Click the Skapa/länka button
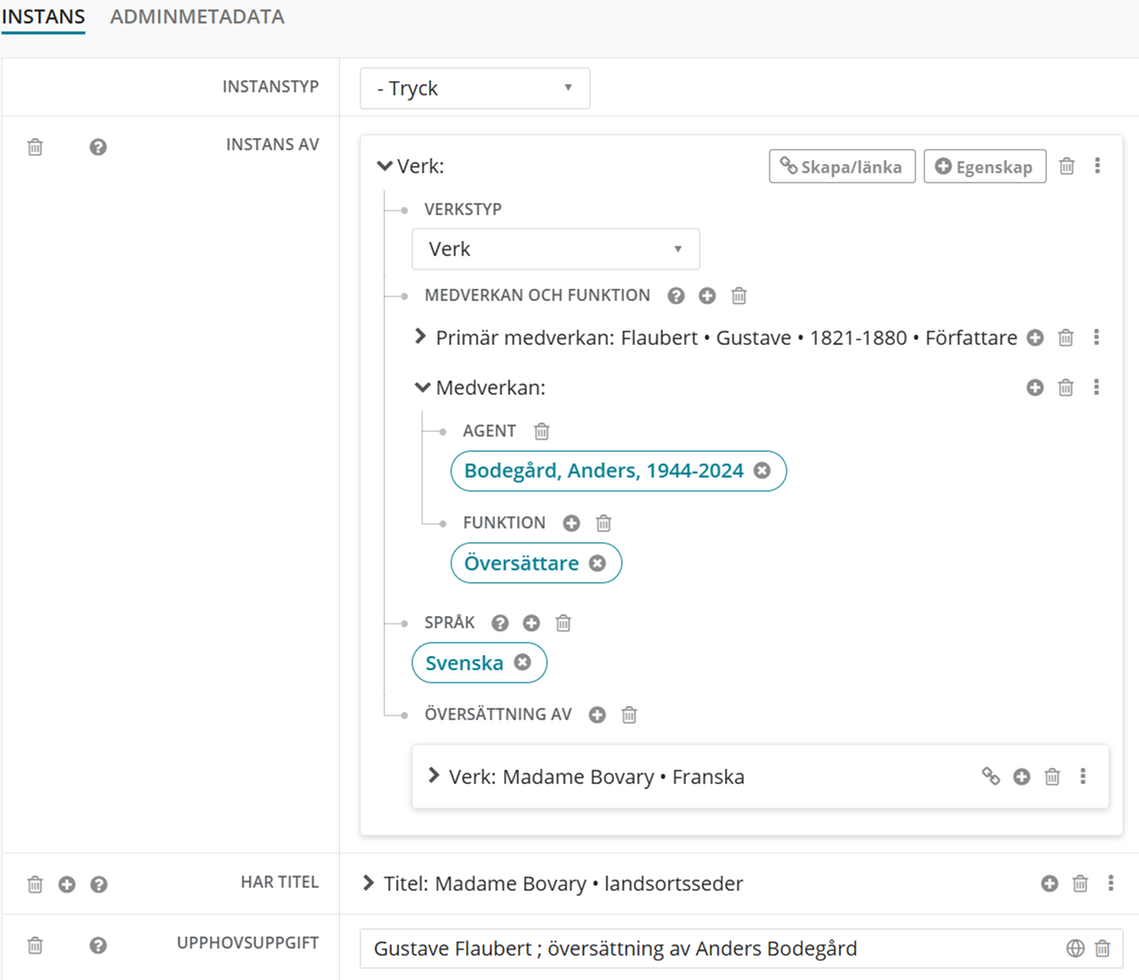Screen dimensions: 1139x980 pos(841,167)
